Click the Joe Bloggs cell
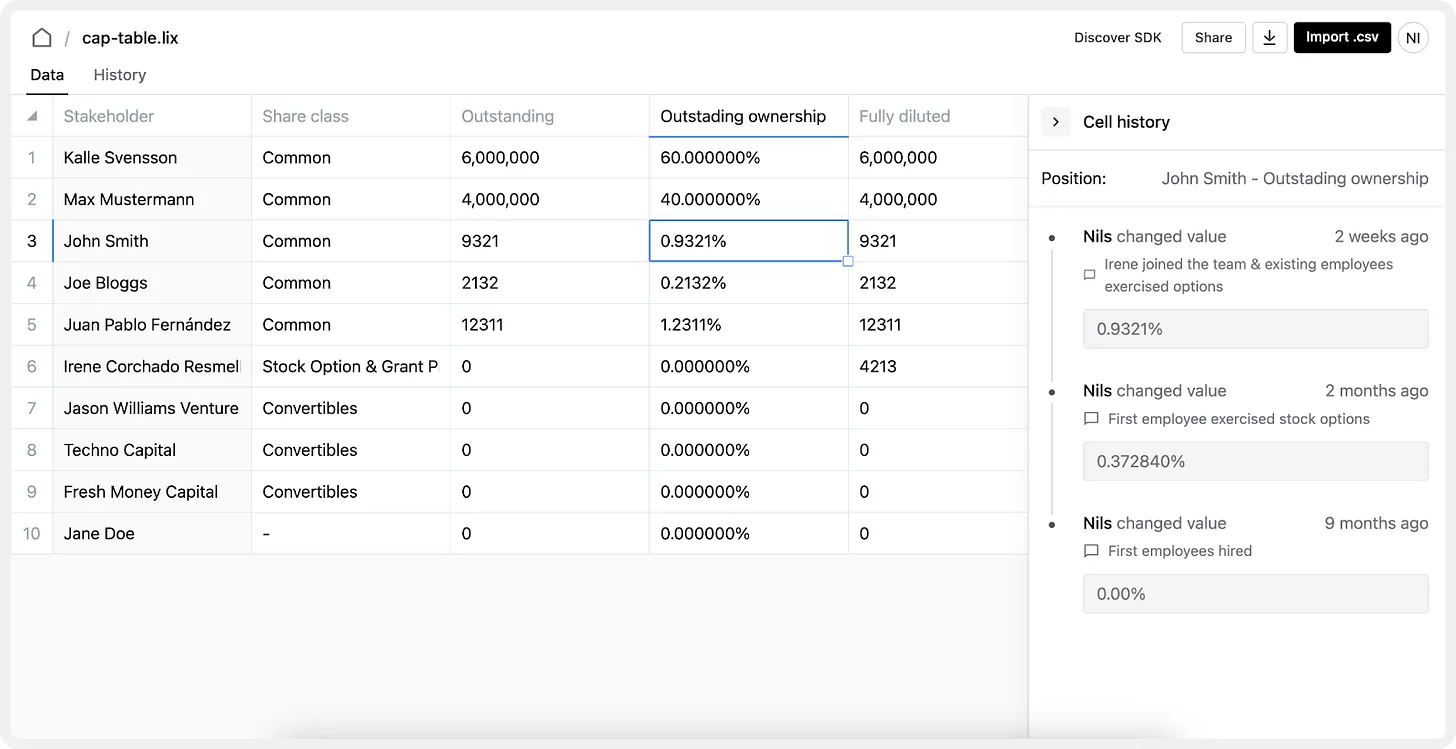Viewport: 1456px width, 749px height. (152, 283)
